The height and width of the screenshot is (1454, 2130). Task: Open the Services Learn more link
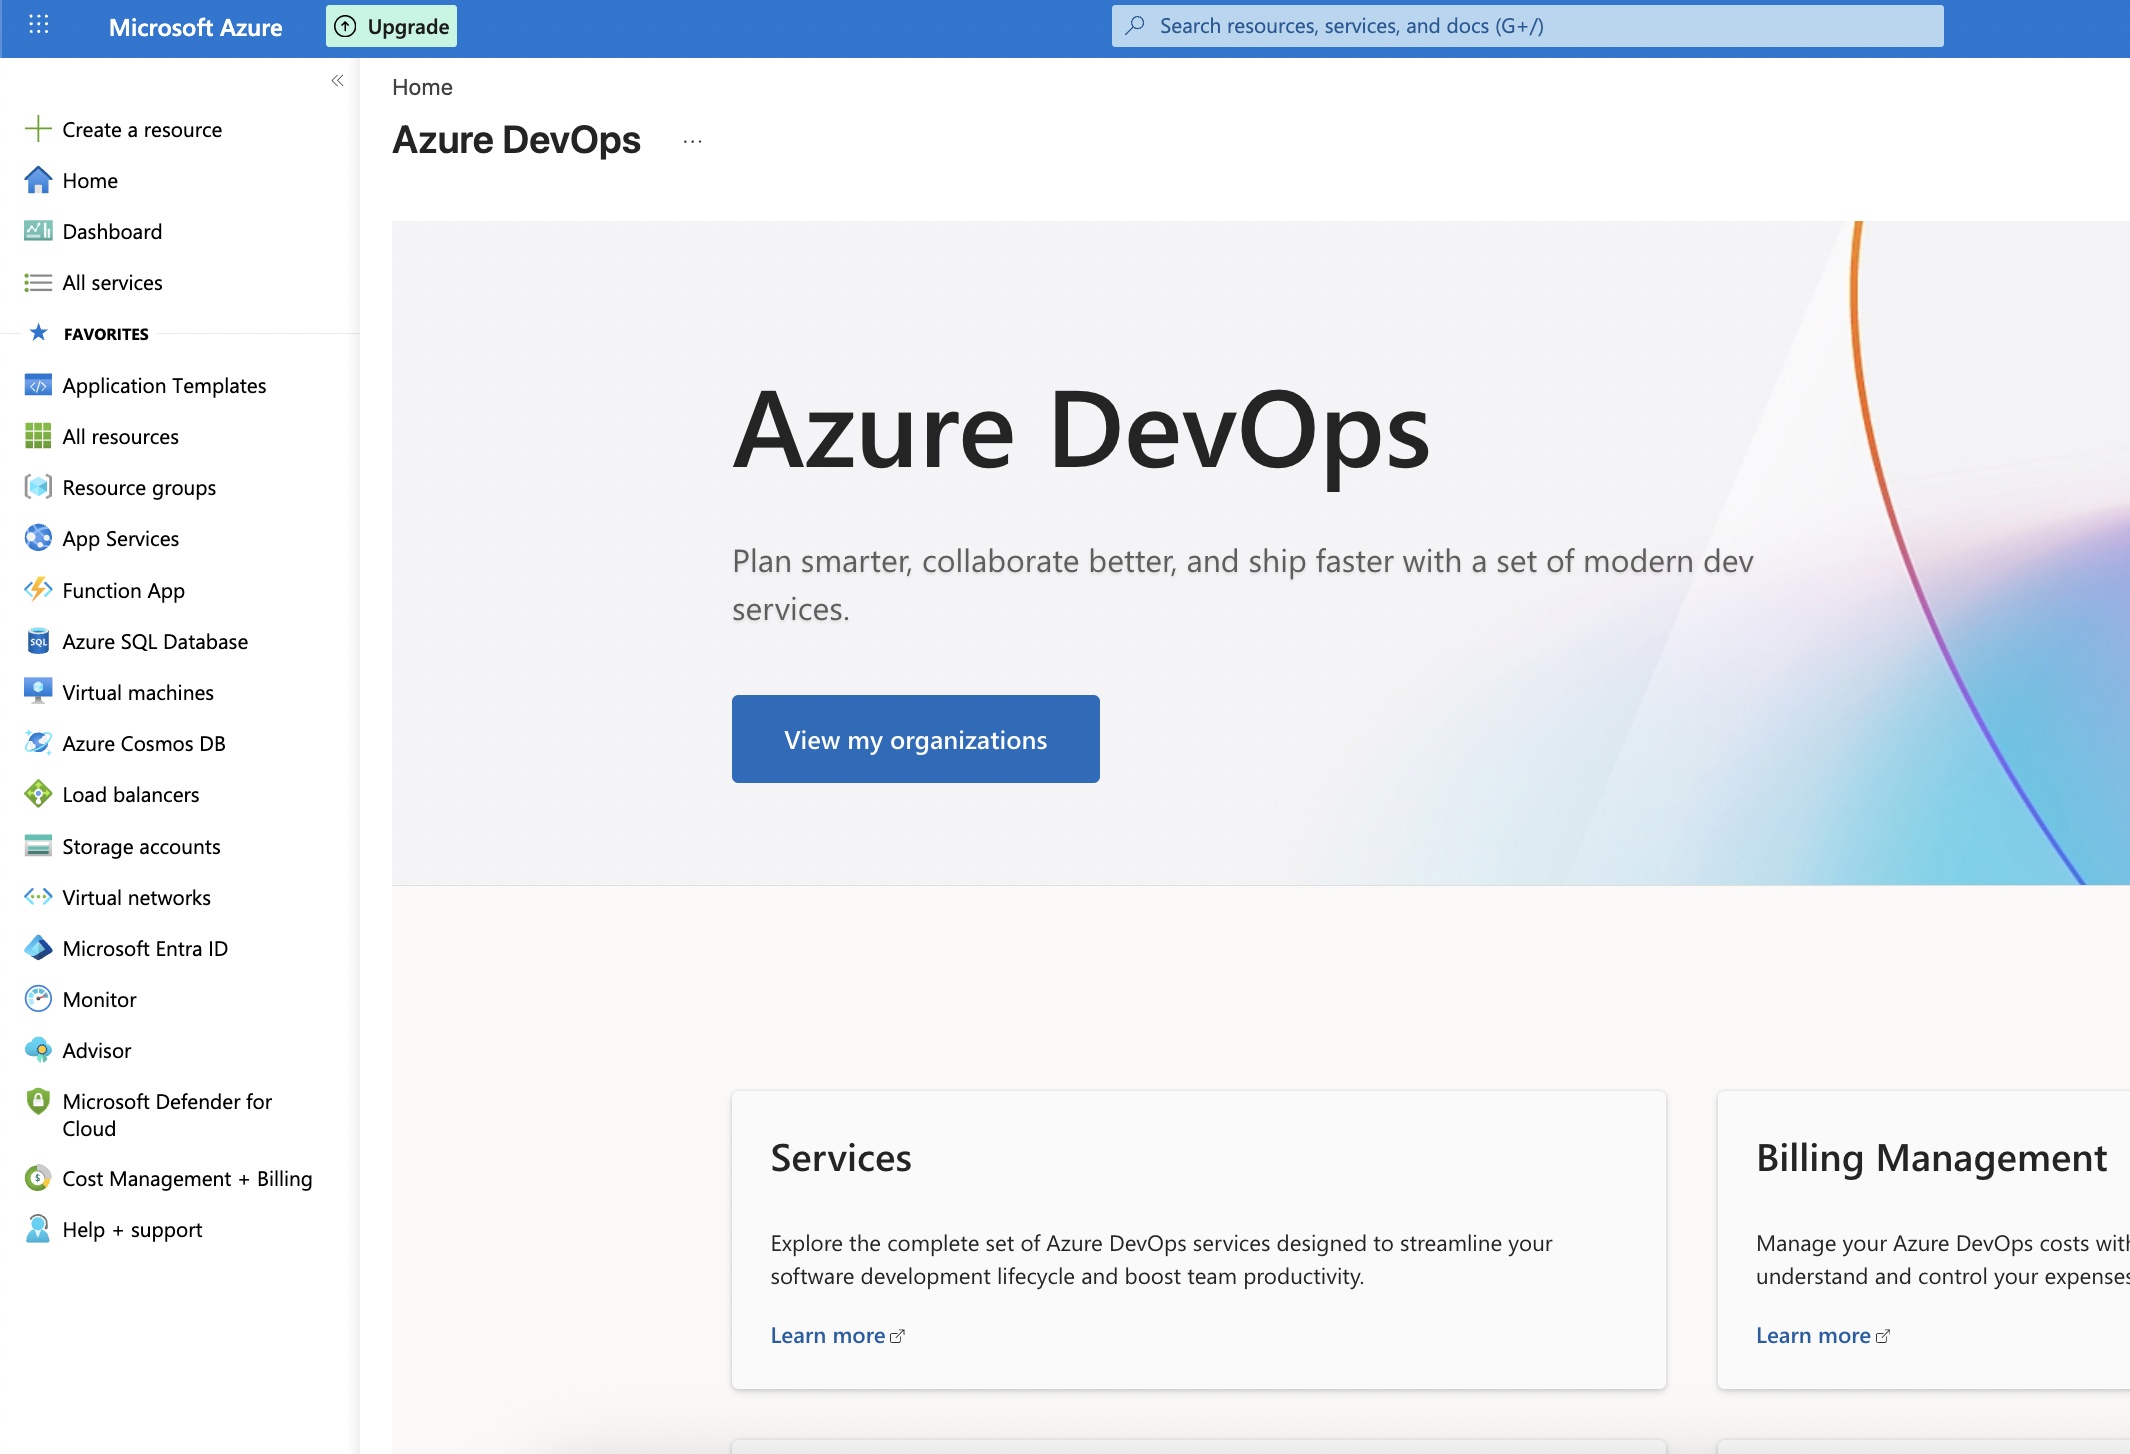(x=827, y=1335)
